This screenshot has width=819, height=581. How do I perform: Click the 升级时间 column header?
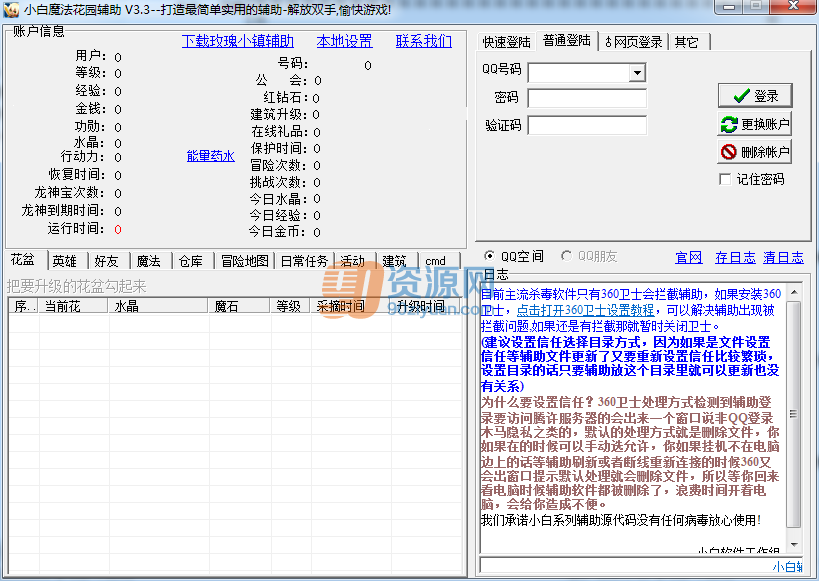coord(426,306)
